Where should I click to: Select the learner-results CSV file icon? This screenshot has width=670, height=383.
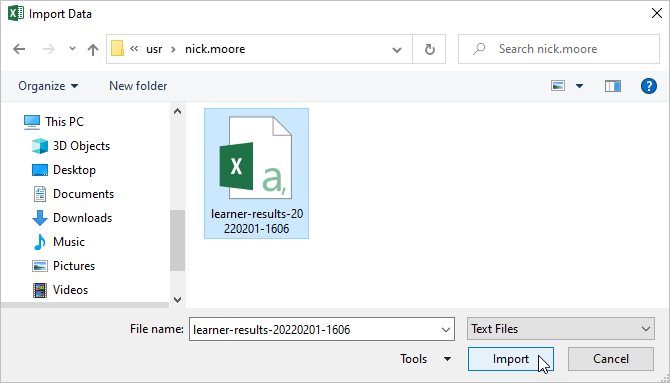[x=256, y=158]
